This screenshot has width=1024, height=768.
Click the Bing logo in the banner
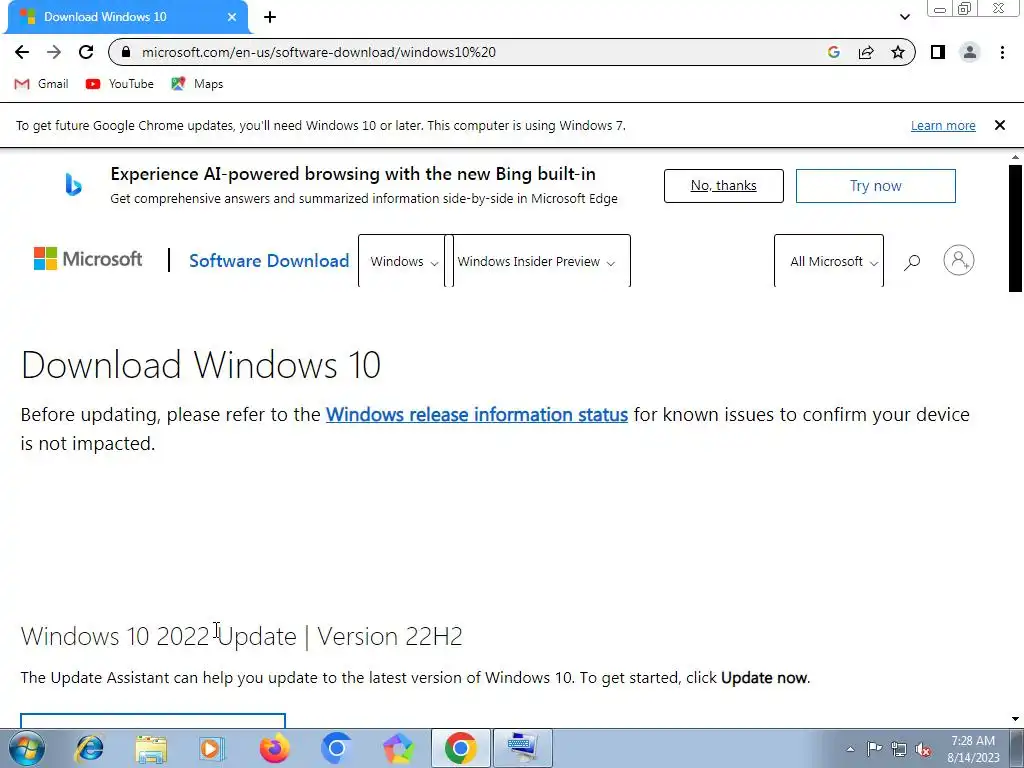(73, 185)
